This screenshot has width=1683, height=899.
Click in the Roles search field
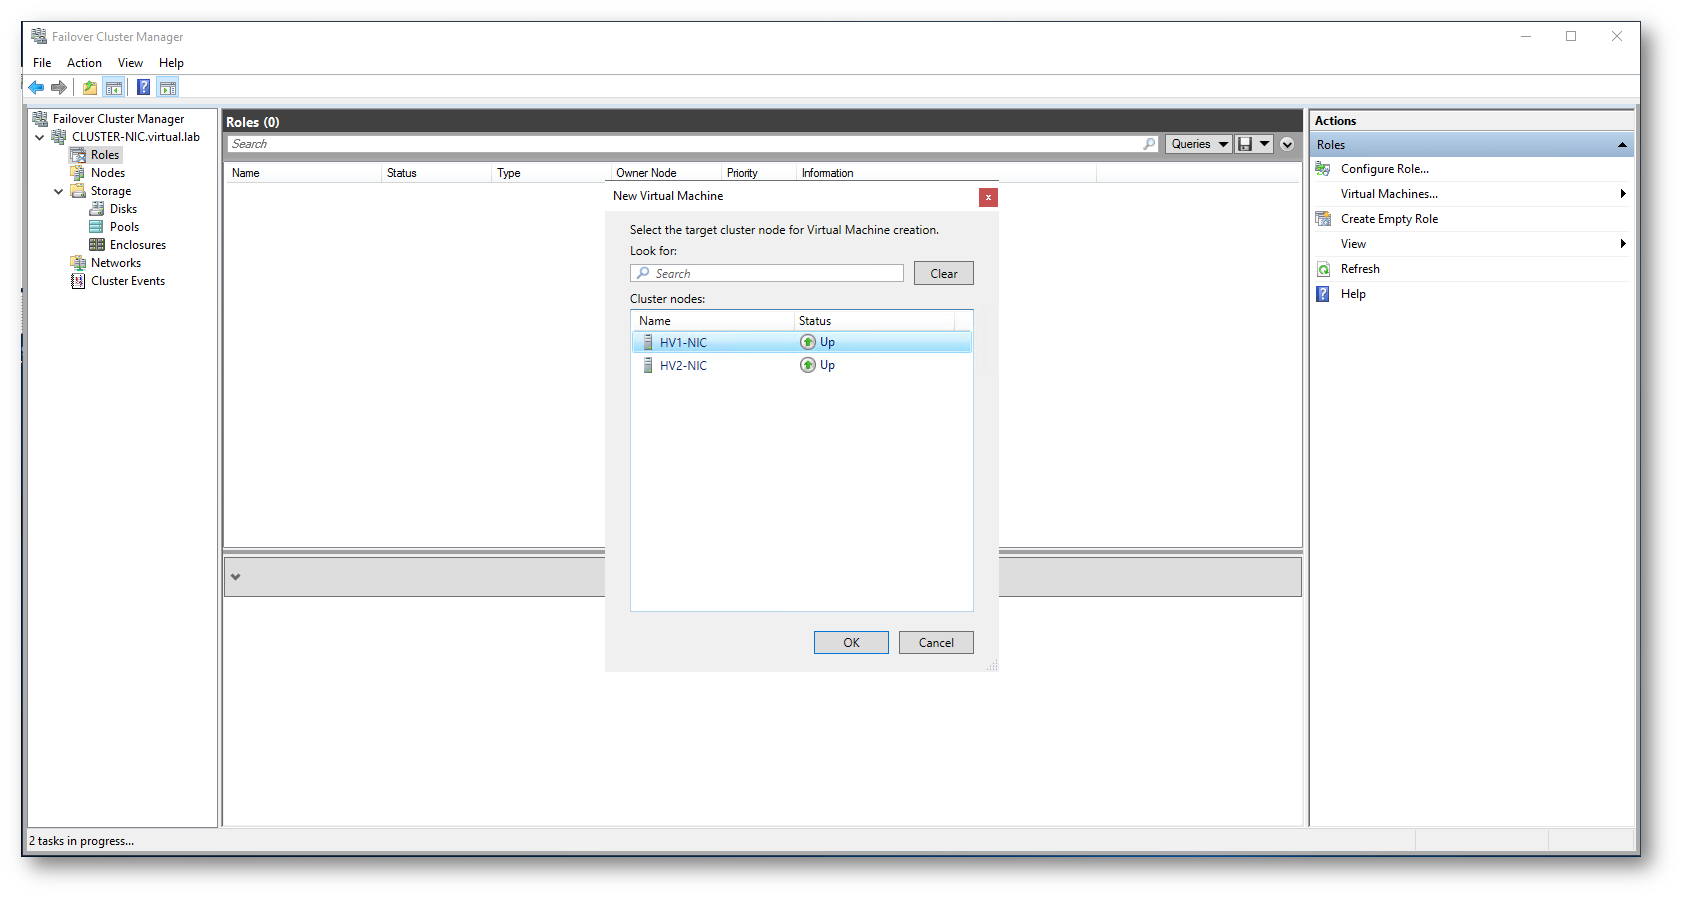tap(692, 144)
